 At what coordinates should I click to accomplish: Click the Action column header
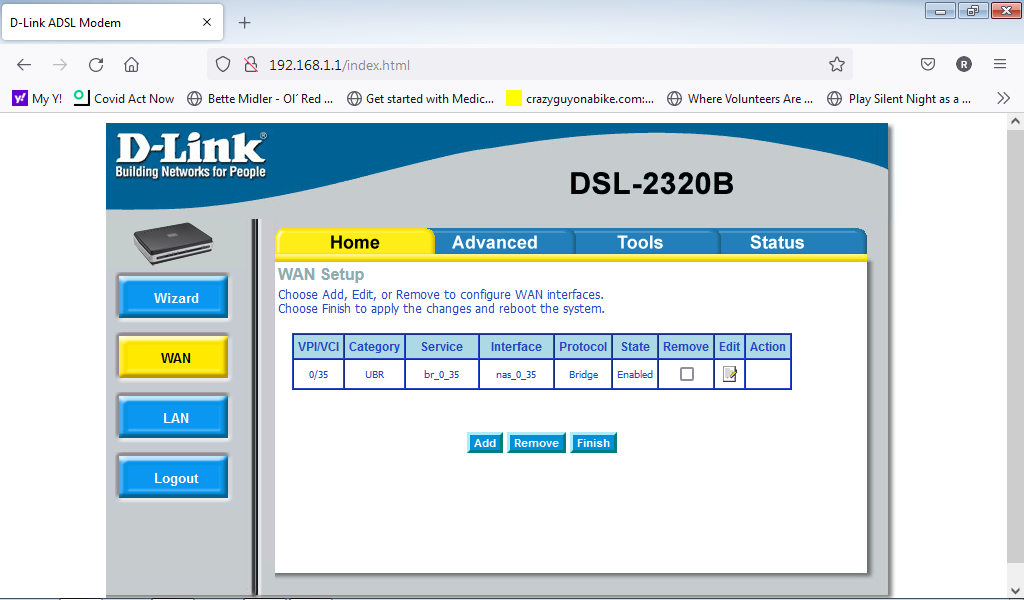click(x=767, y=347)
